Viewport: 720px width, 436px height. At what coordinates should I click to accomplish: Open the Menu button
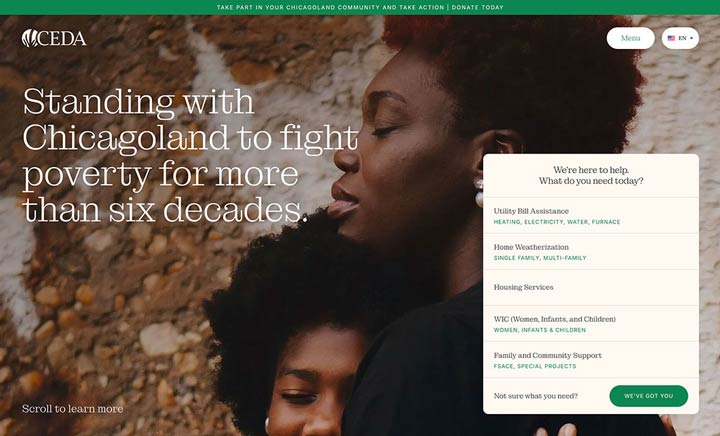coord(630,38)
